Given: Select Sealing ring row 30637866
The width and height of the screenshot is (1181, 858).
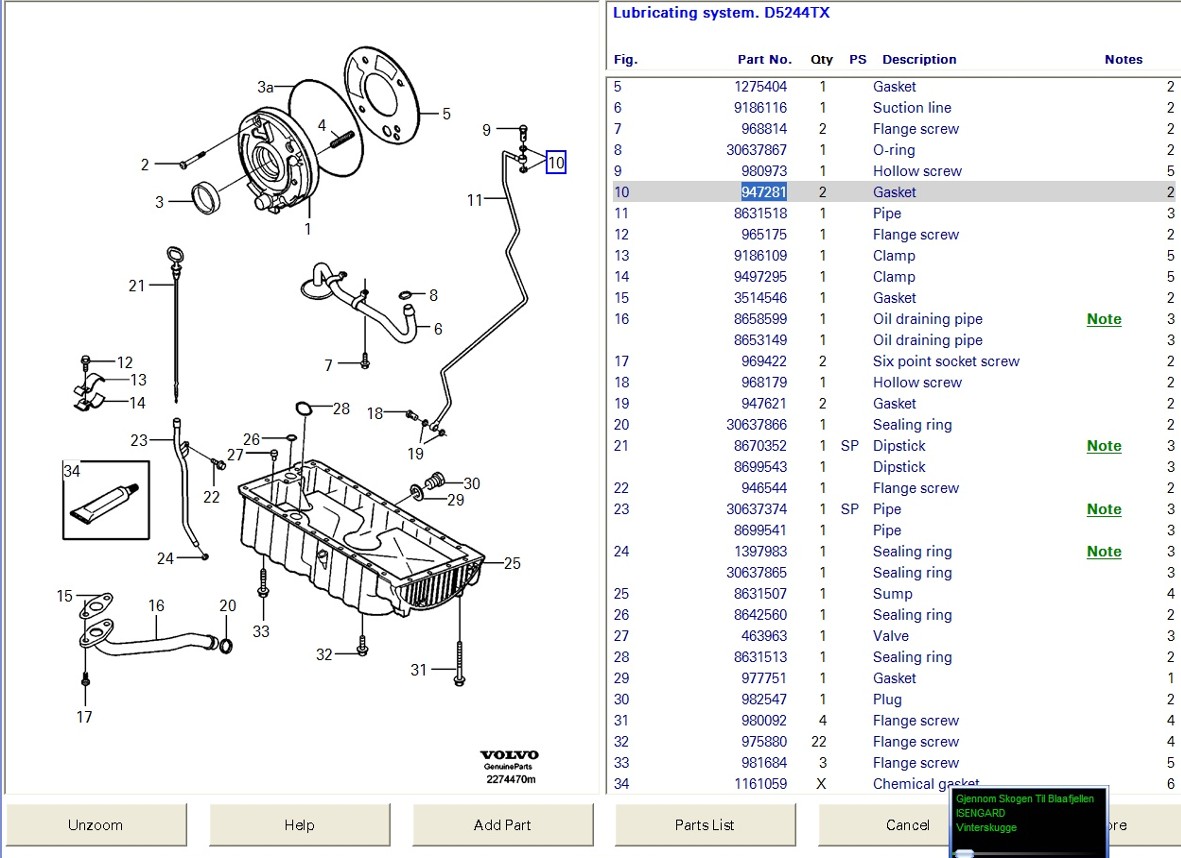Looking at the screenshot, I should [893, 424].
